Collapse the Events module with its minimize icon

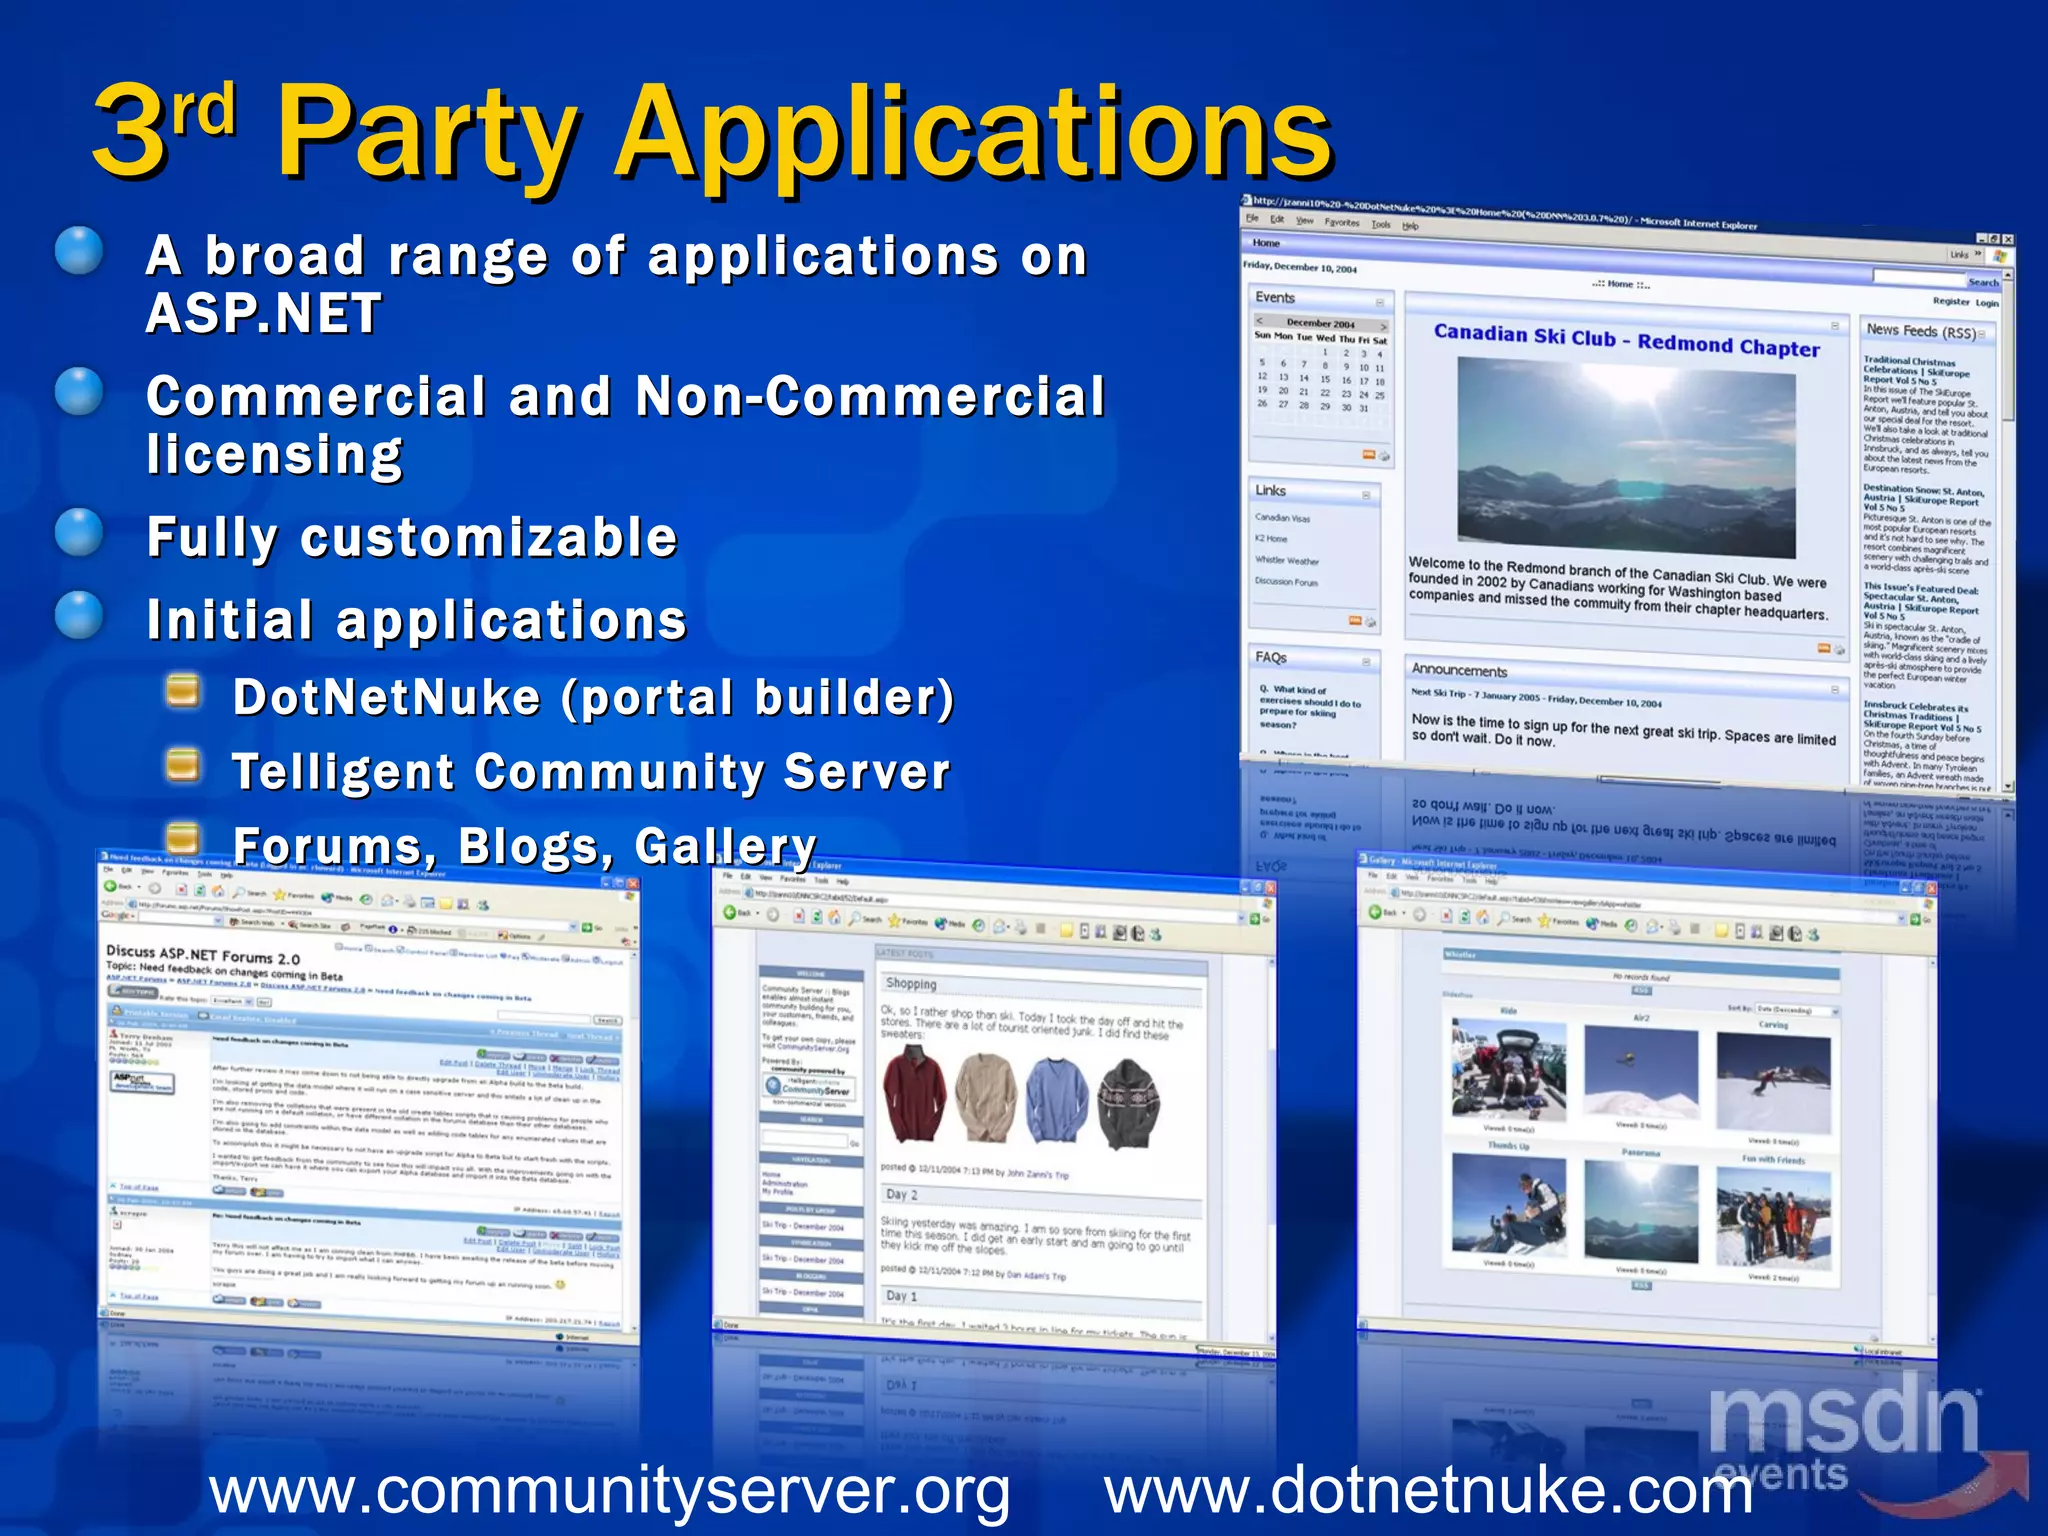pos(1379,302)
